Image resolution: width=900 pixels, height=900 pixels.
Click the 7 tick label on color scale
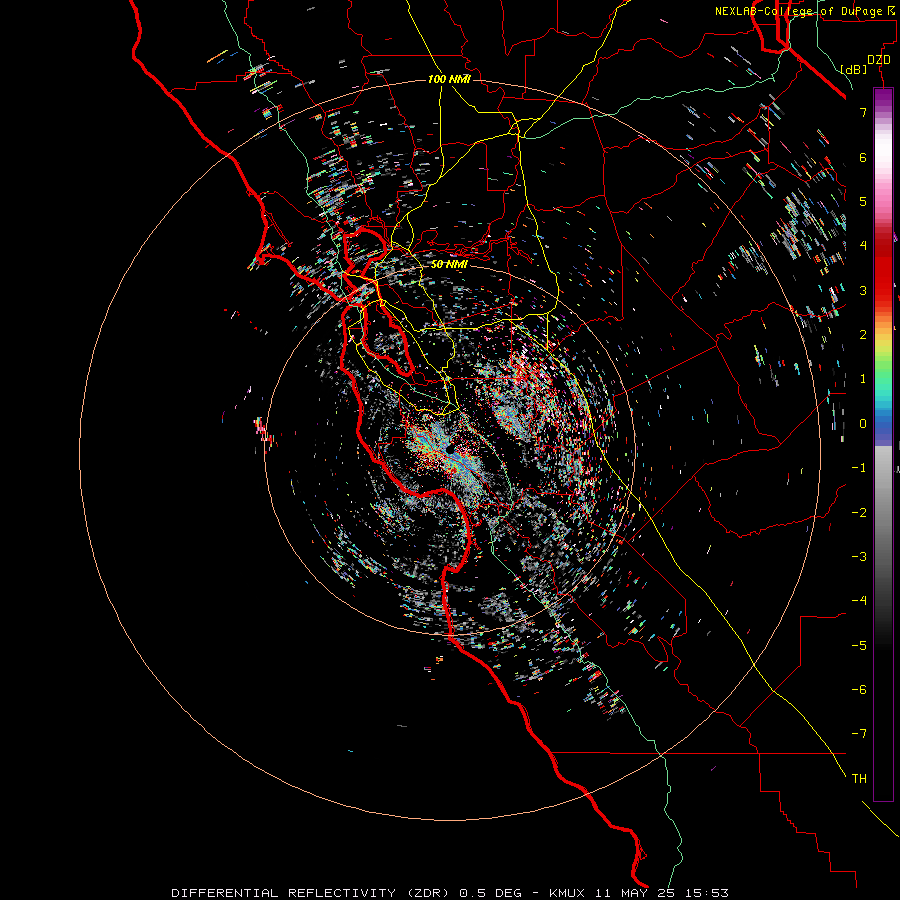pos(863,112)
